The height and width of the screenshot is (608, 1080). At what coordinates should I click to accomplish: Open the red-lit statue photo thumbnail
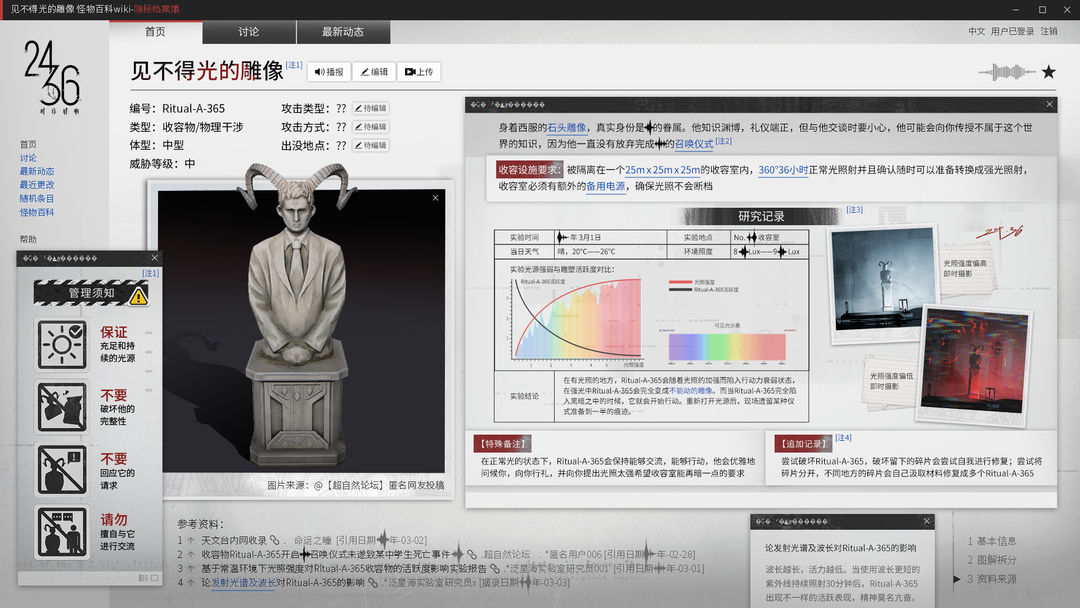(x=975, y=365)
